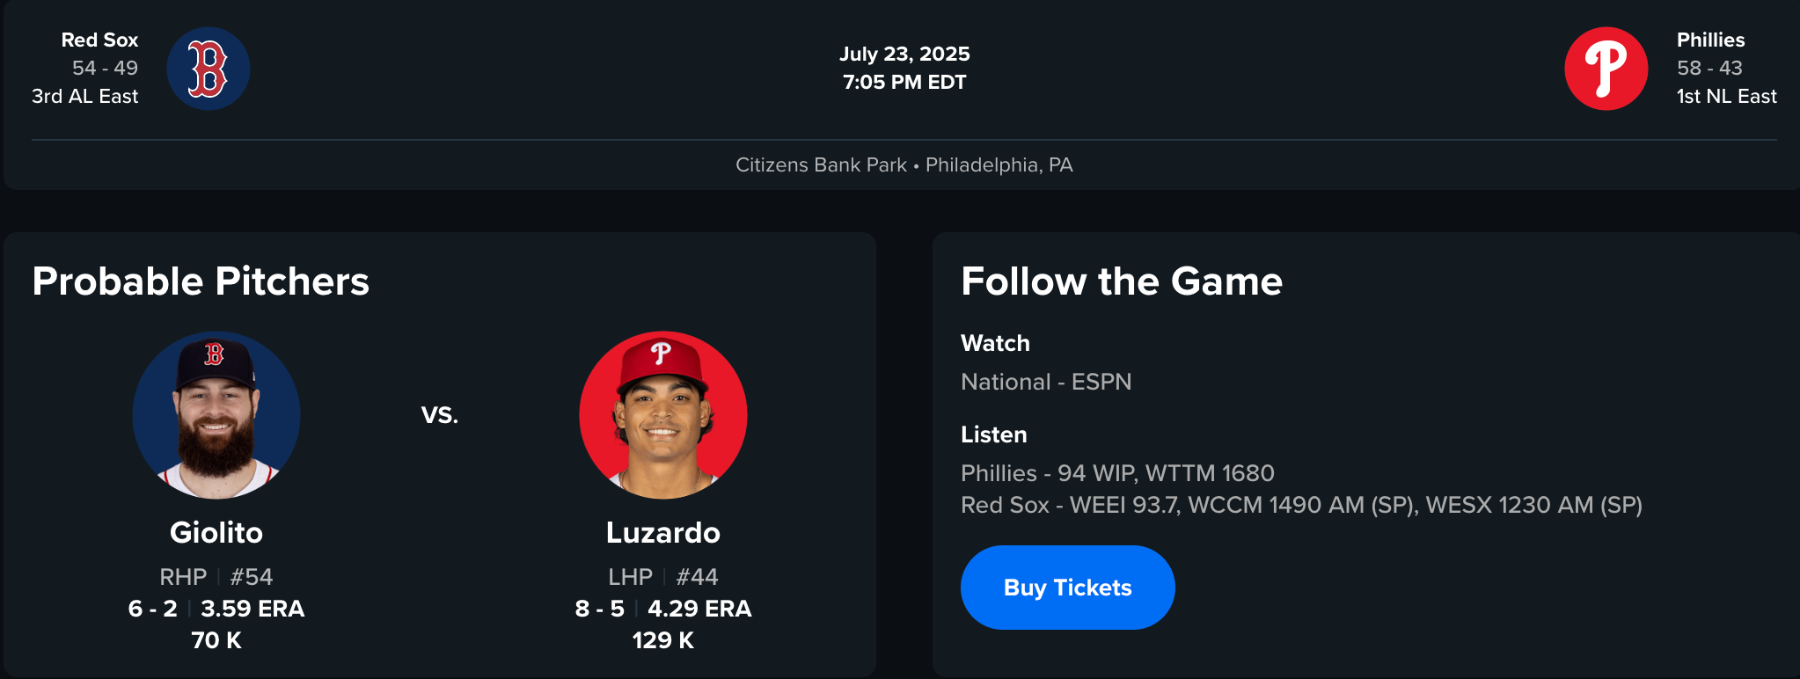Click the Probable Pitchers heading
This screenshot has height=679, width=1800.
point(201,282)
